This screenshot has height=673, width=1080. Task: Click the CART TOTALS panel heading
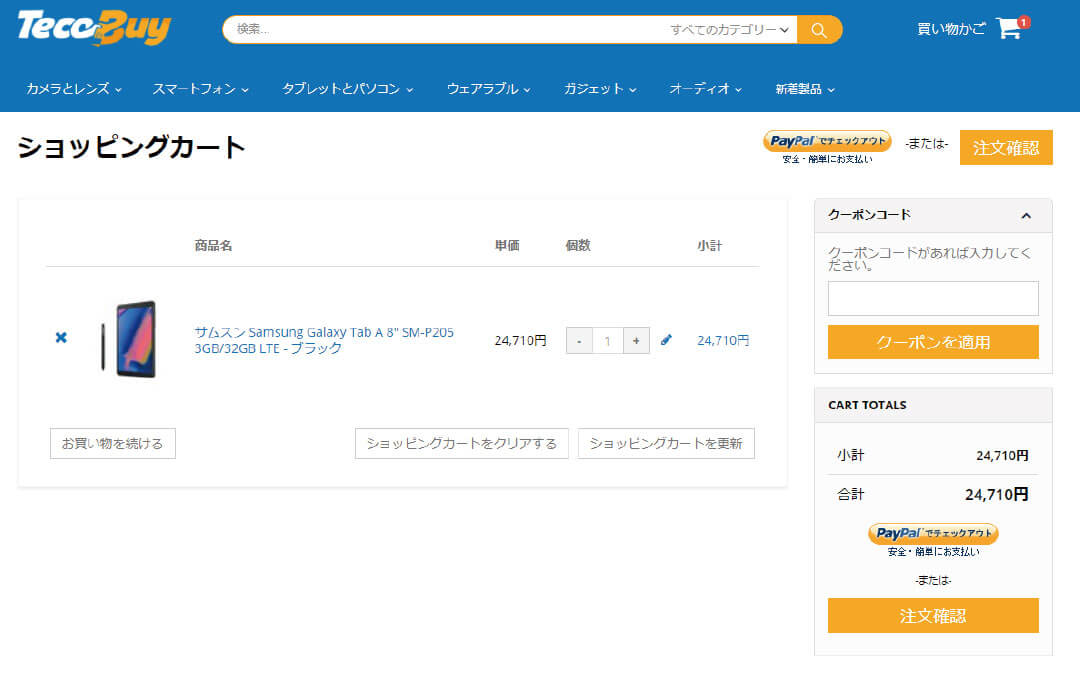pyautogui.click(x=867, y=405)
